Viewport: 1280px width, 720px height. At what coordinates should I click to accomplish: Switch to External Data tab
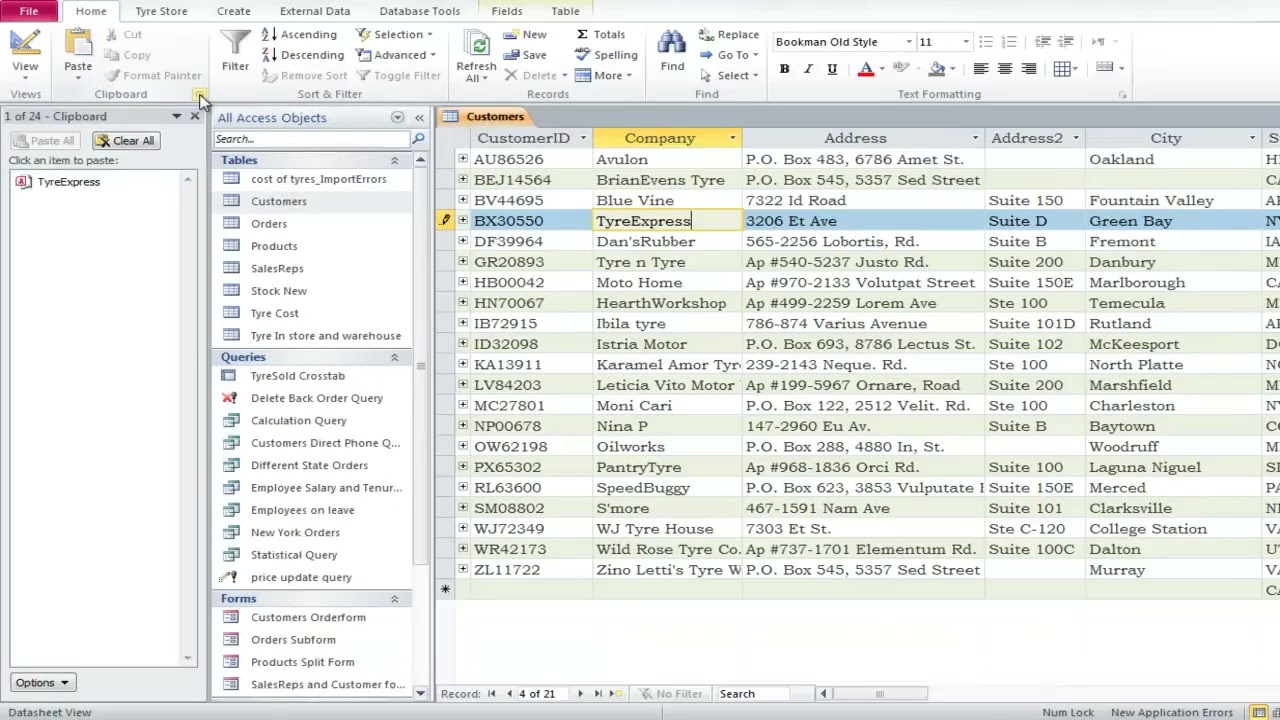coord(315,11)
